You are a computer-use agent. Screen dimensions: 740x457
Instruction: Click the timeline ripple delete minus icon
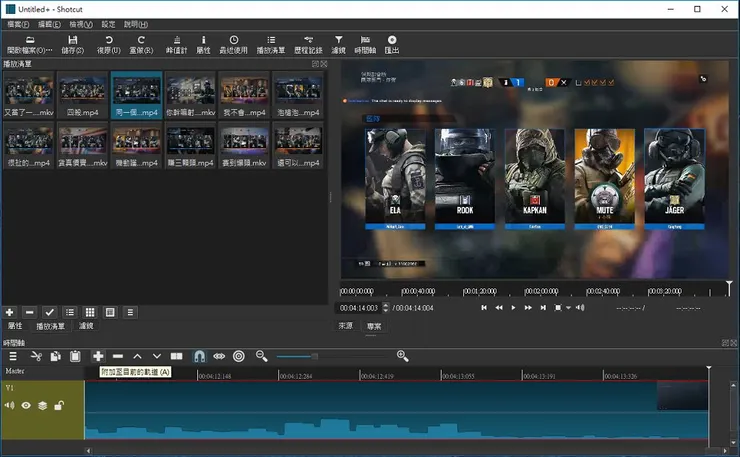[x=118, y=356]
